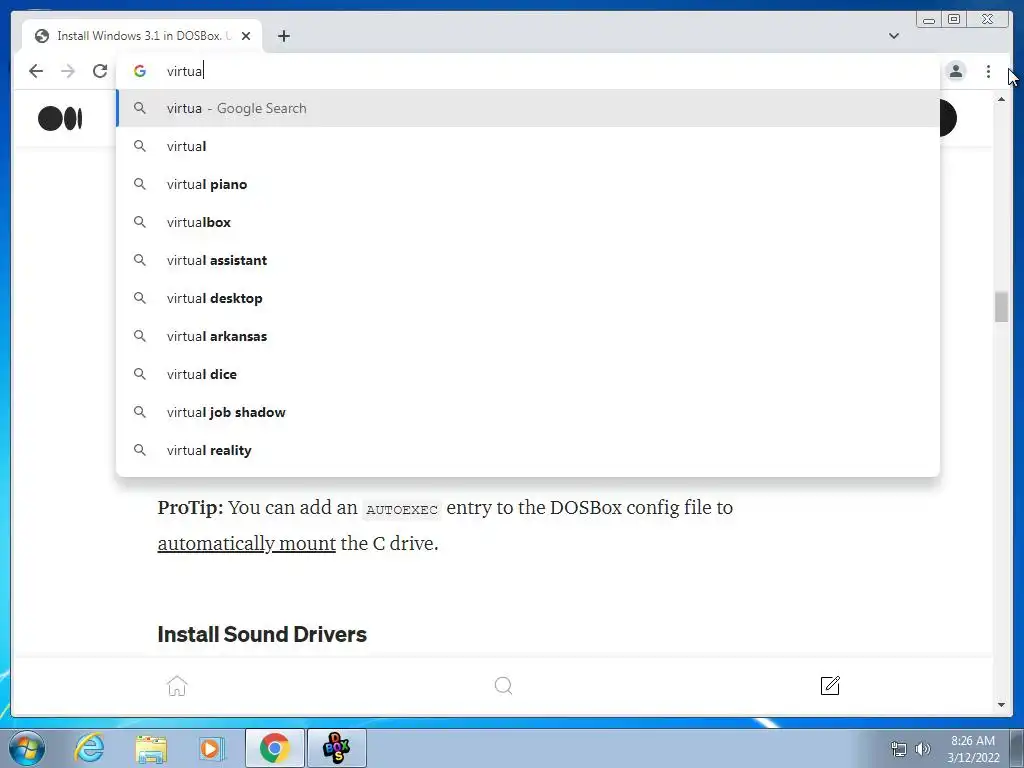This screenshot has width=1024, height=768.
Task: Click the scrollbar down arrow
Action: tap(1001, 705)
